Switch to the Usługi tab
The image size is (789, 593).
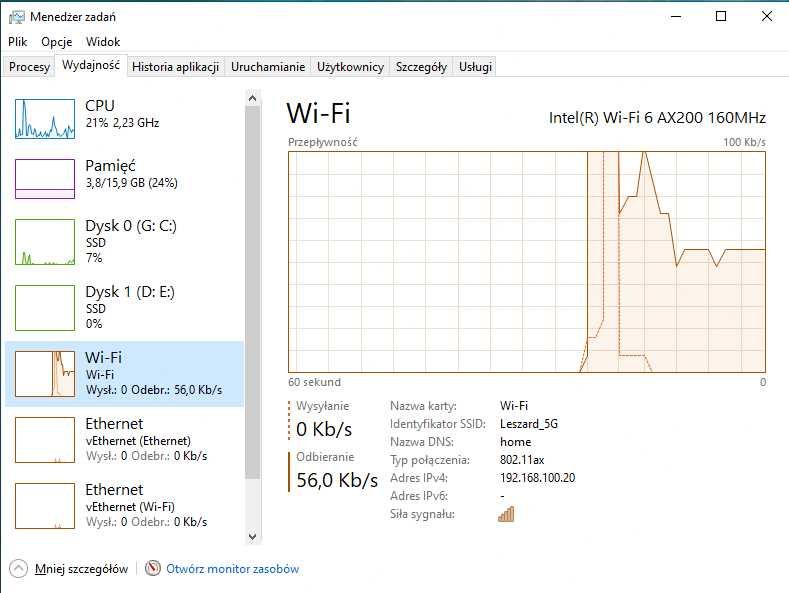475,66
